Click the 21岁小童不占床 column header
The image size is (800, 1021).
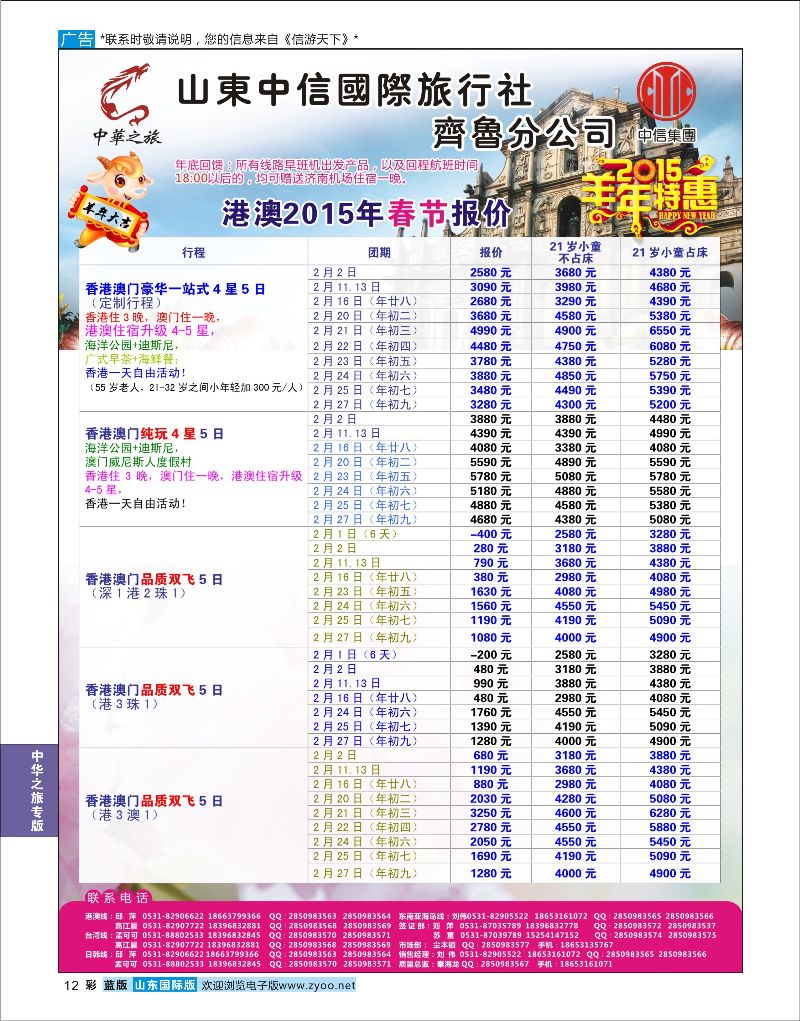pyautogui.click(x=575, y=252)
